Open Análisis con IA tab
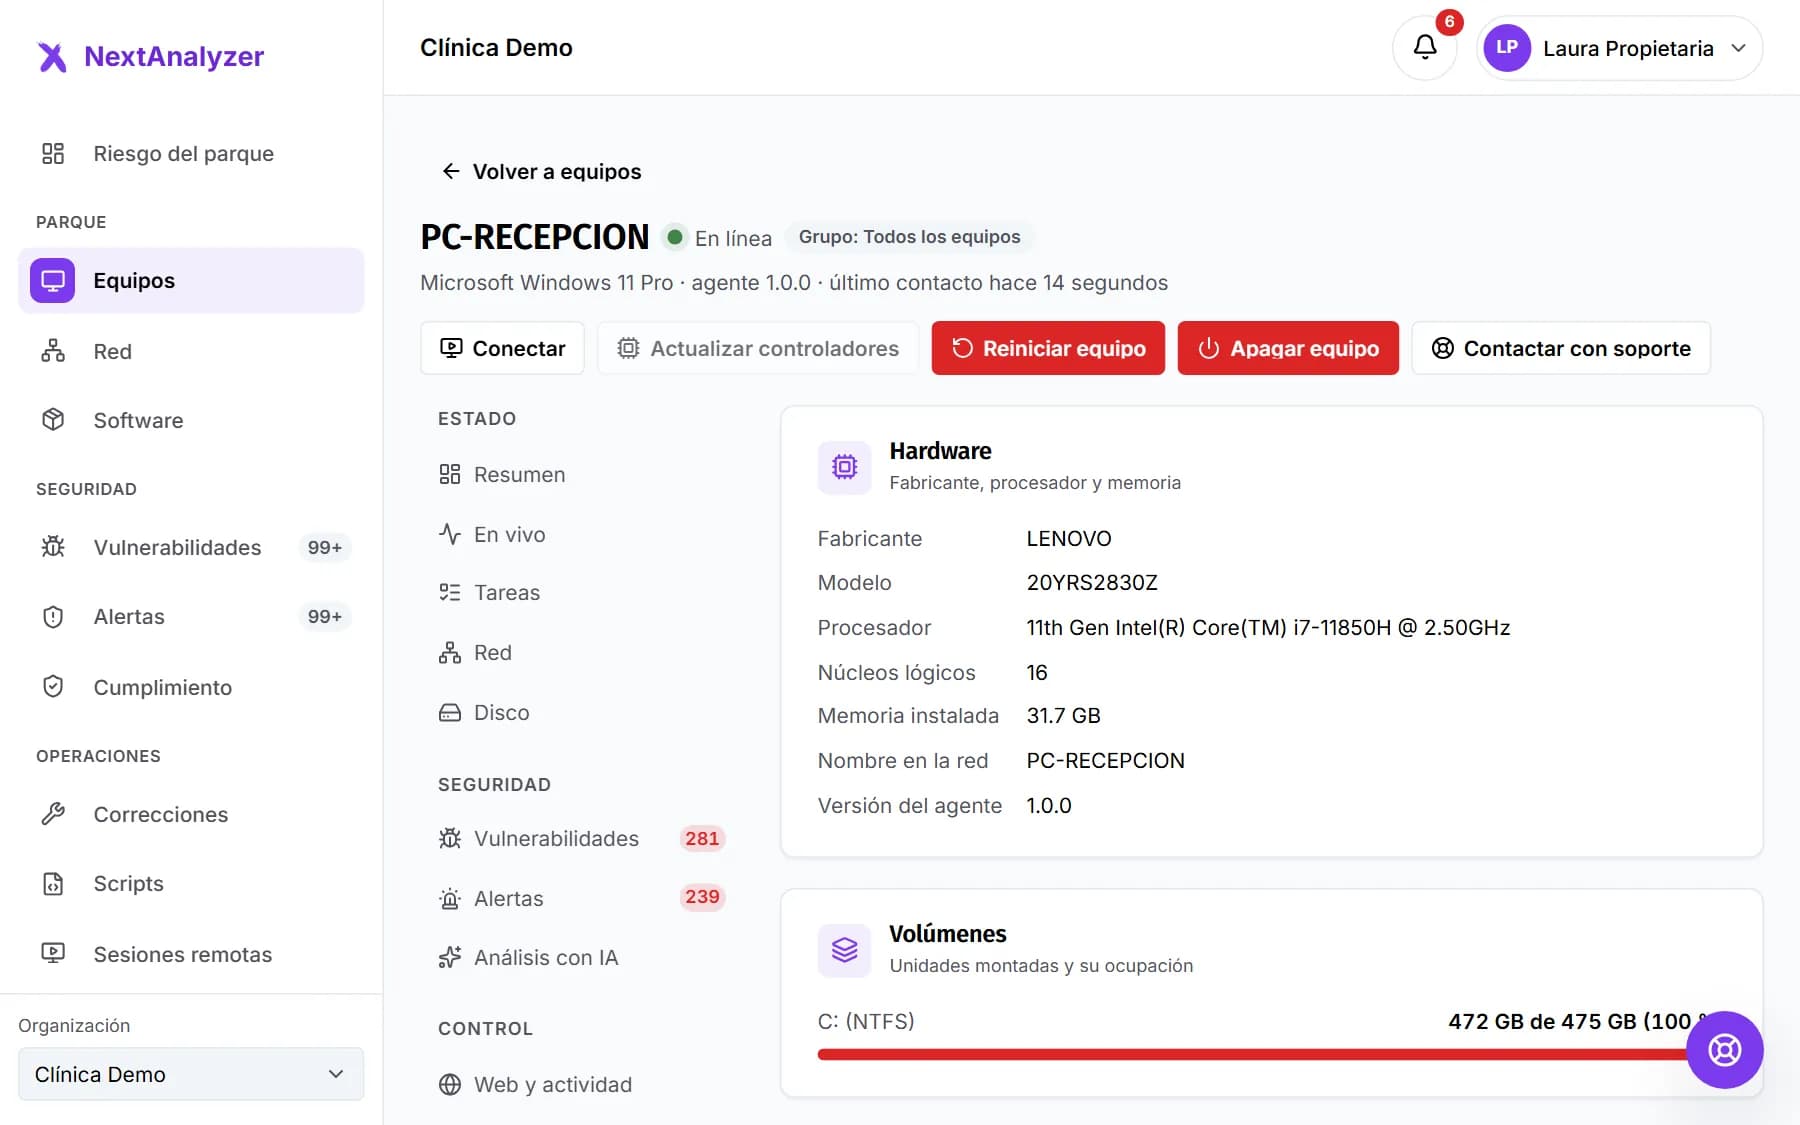The image size is (1800, 1125). pos(582,957)
